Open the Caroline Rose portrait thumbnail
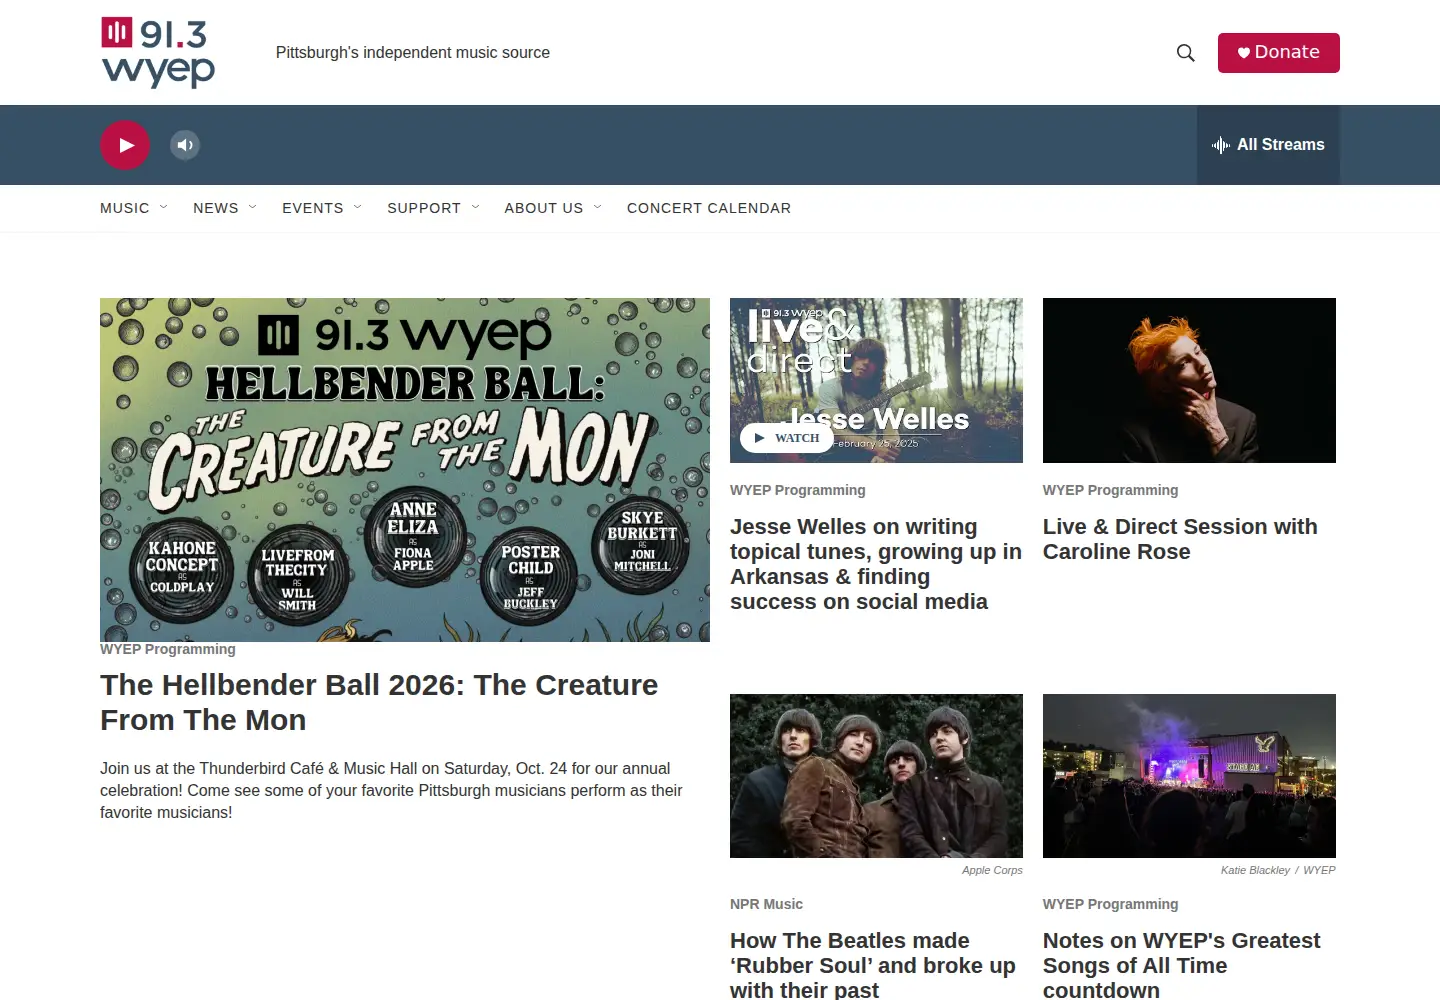 coord(1189,380)
